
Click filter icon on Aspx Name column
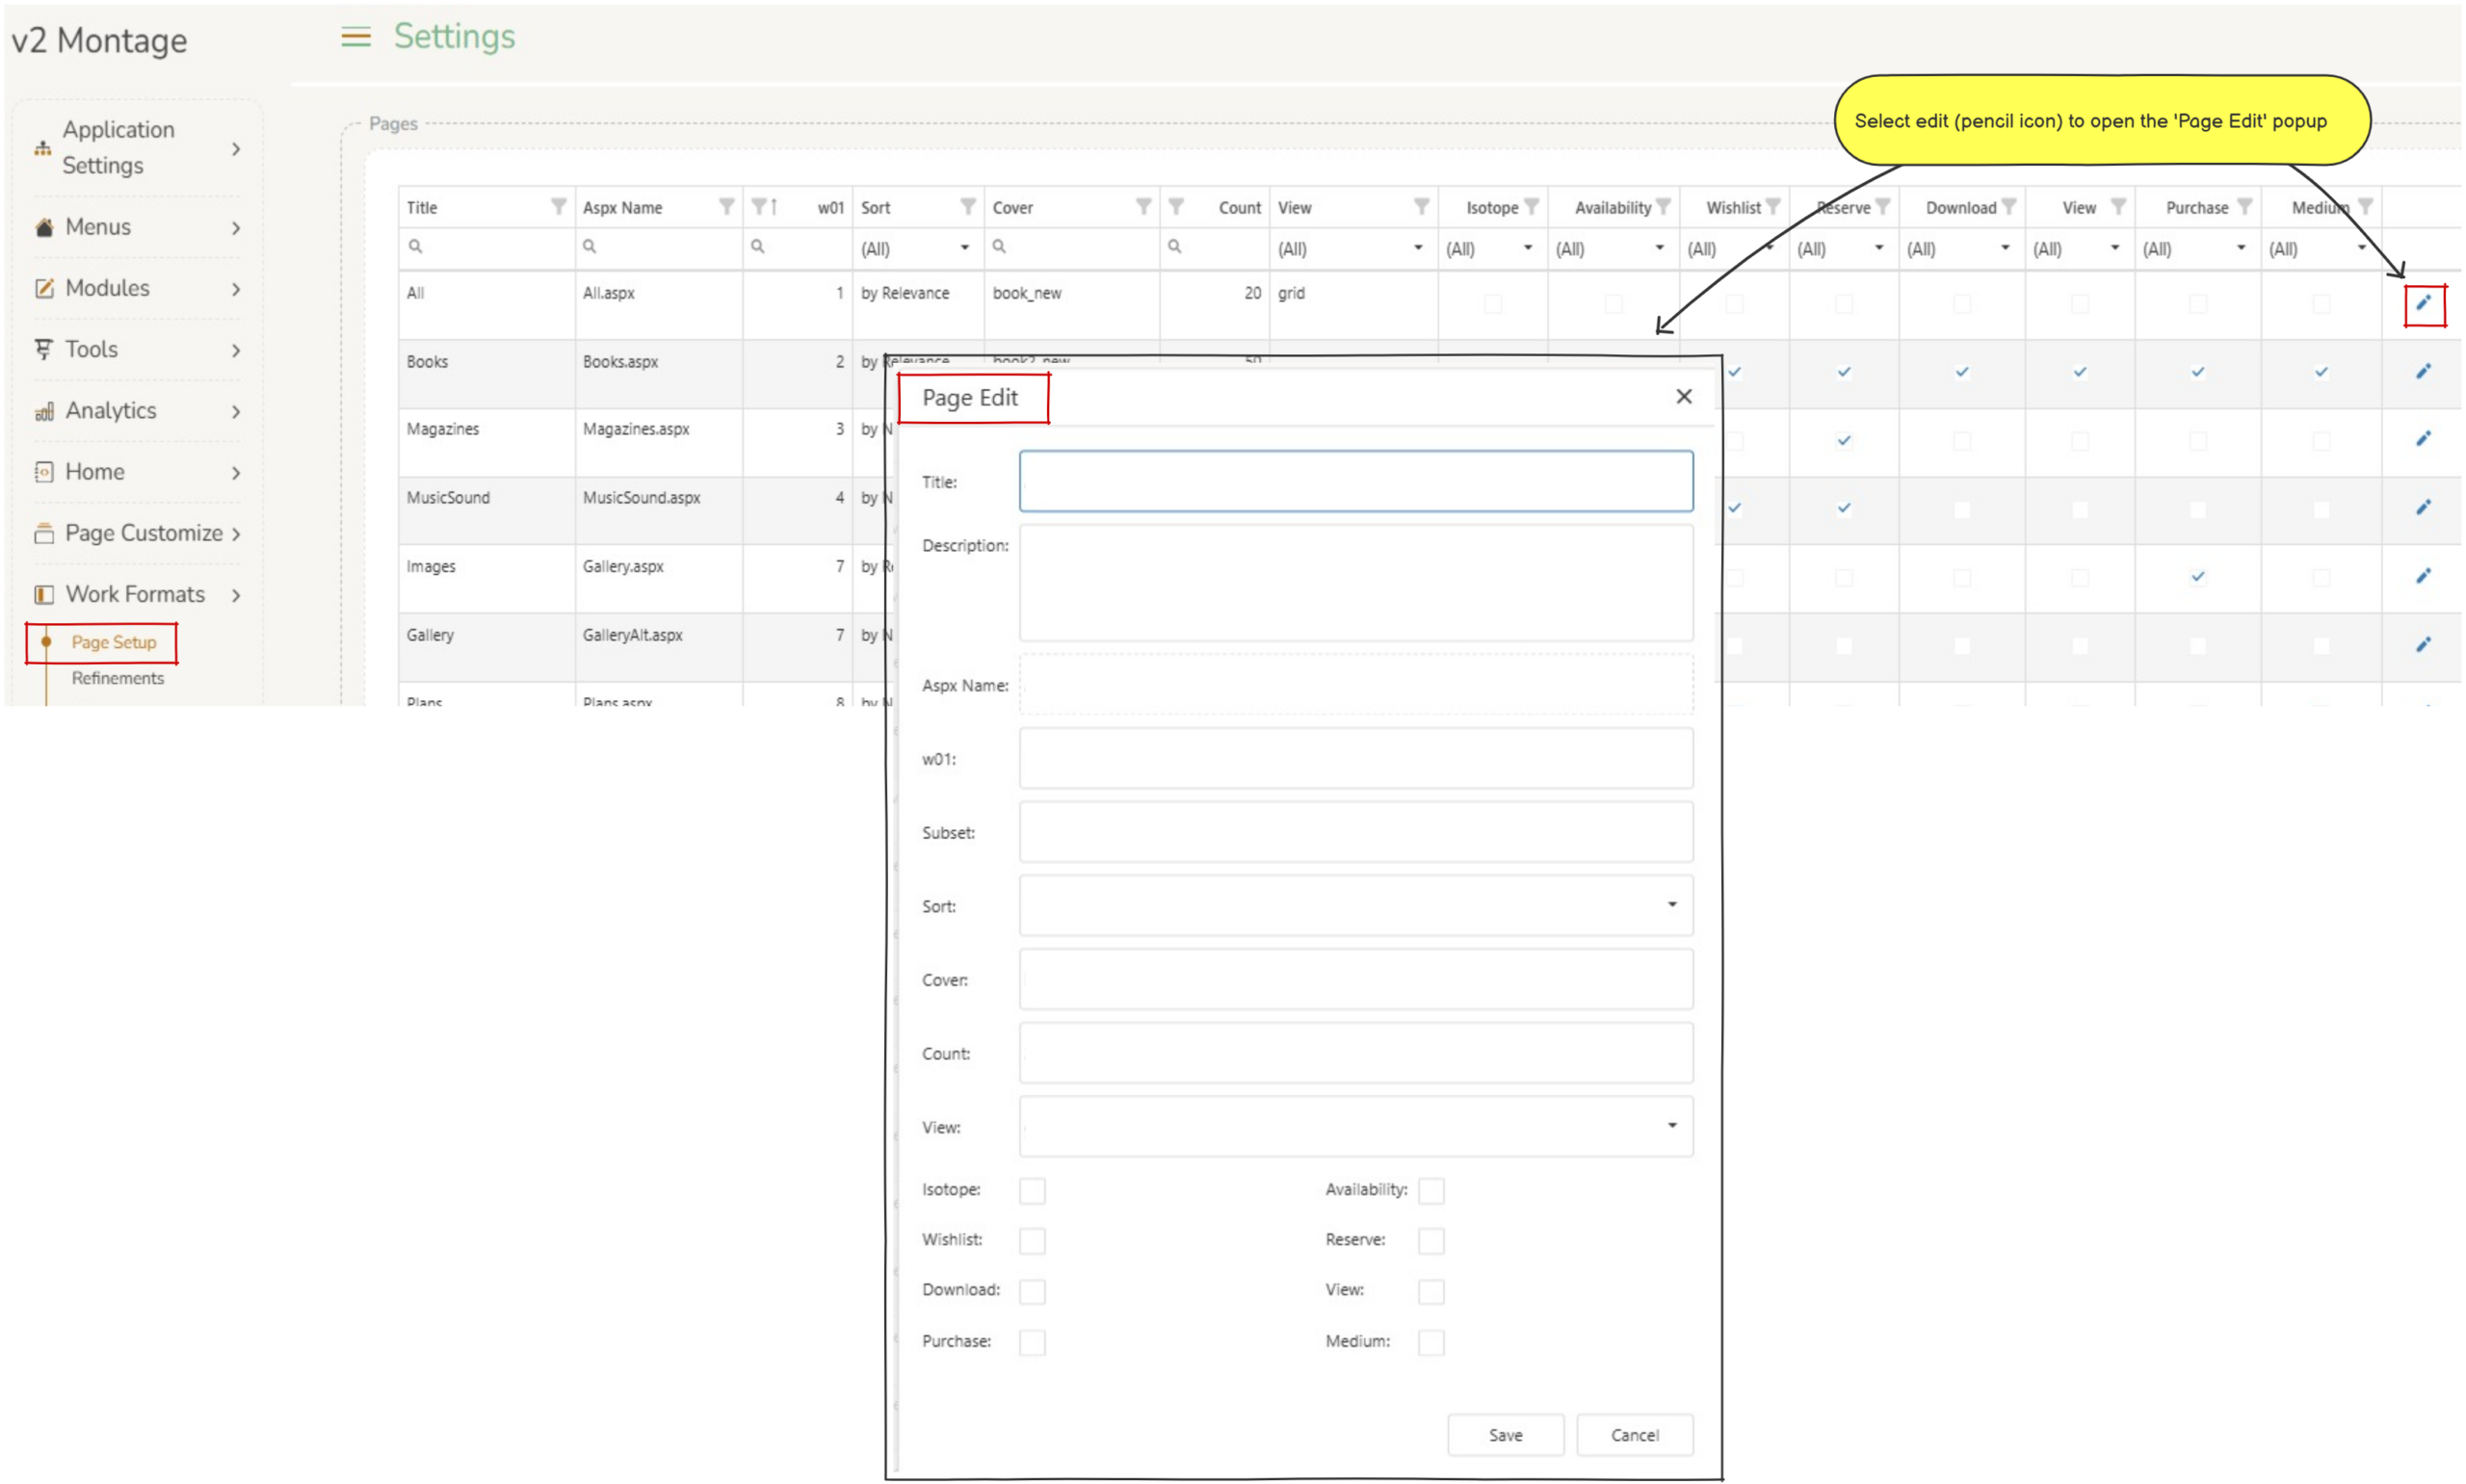(x=726, y=206)
